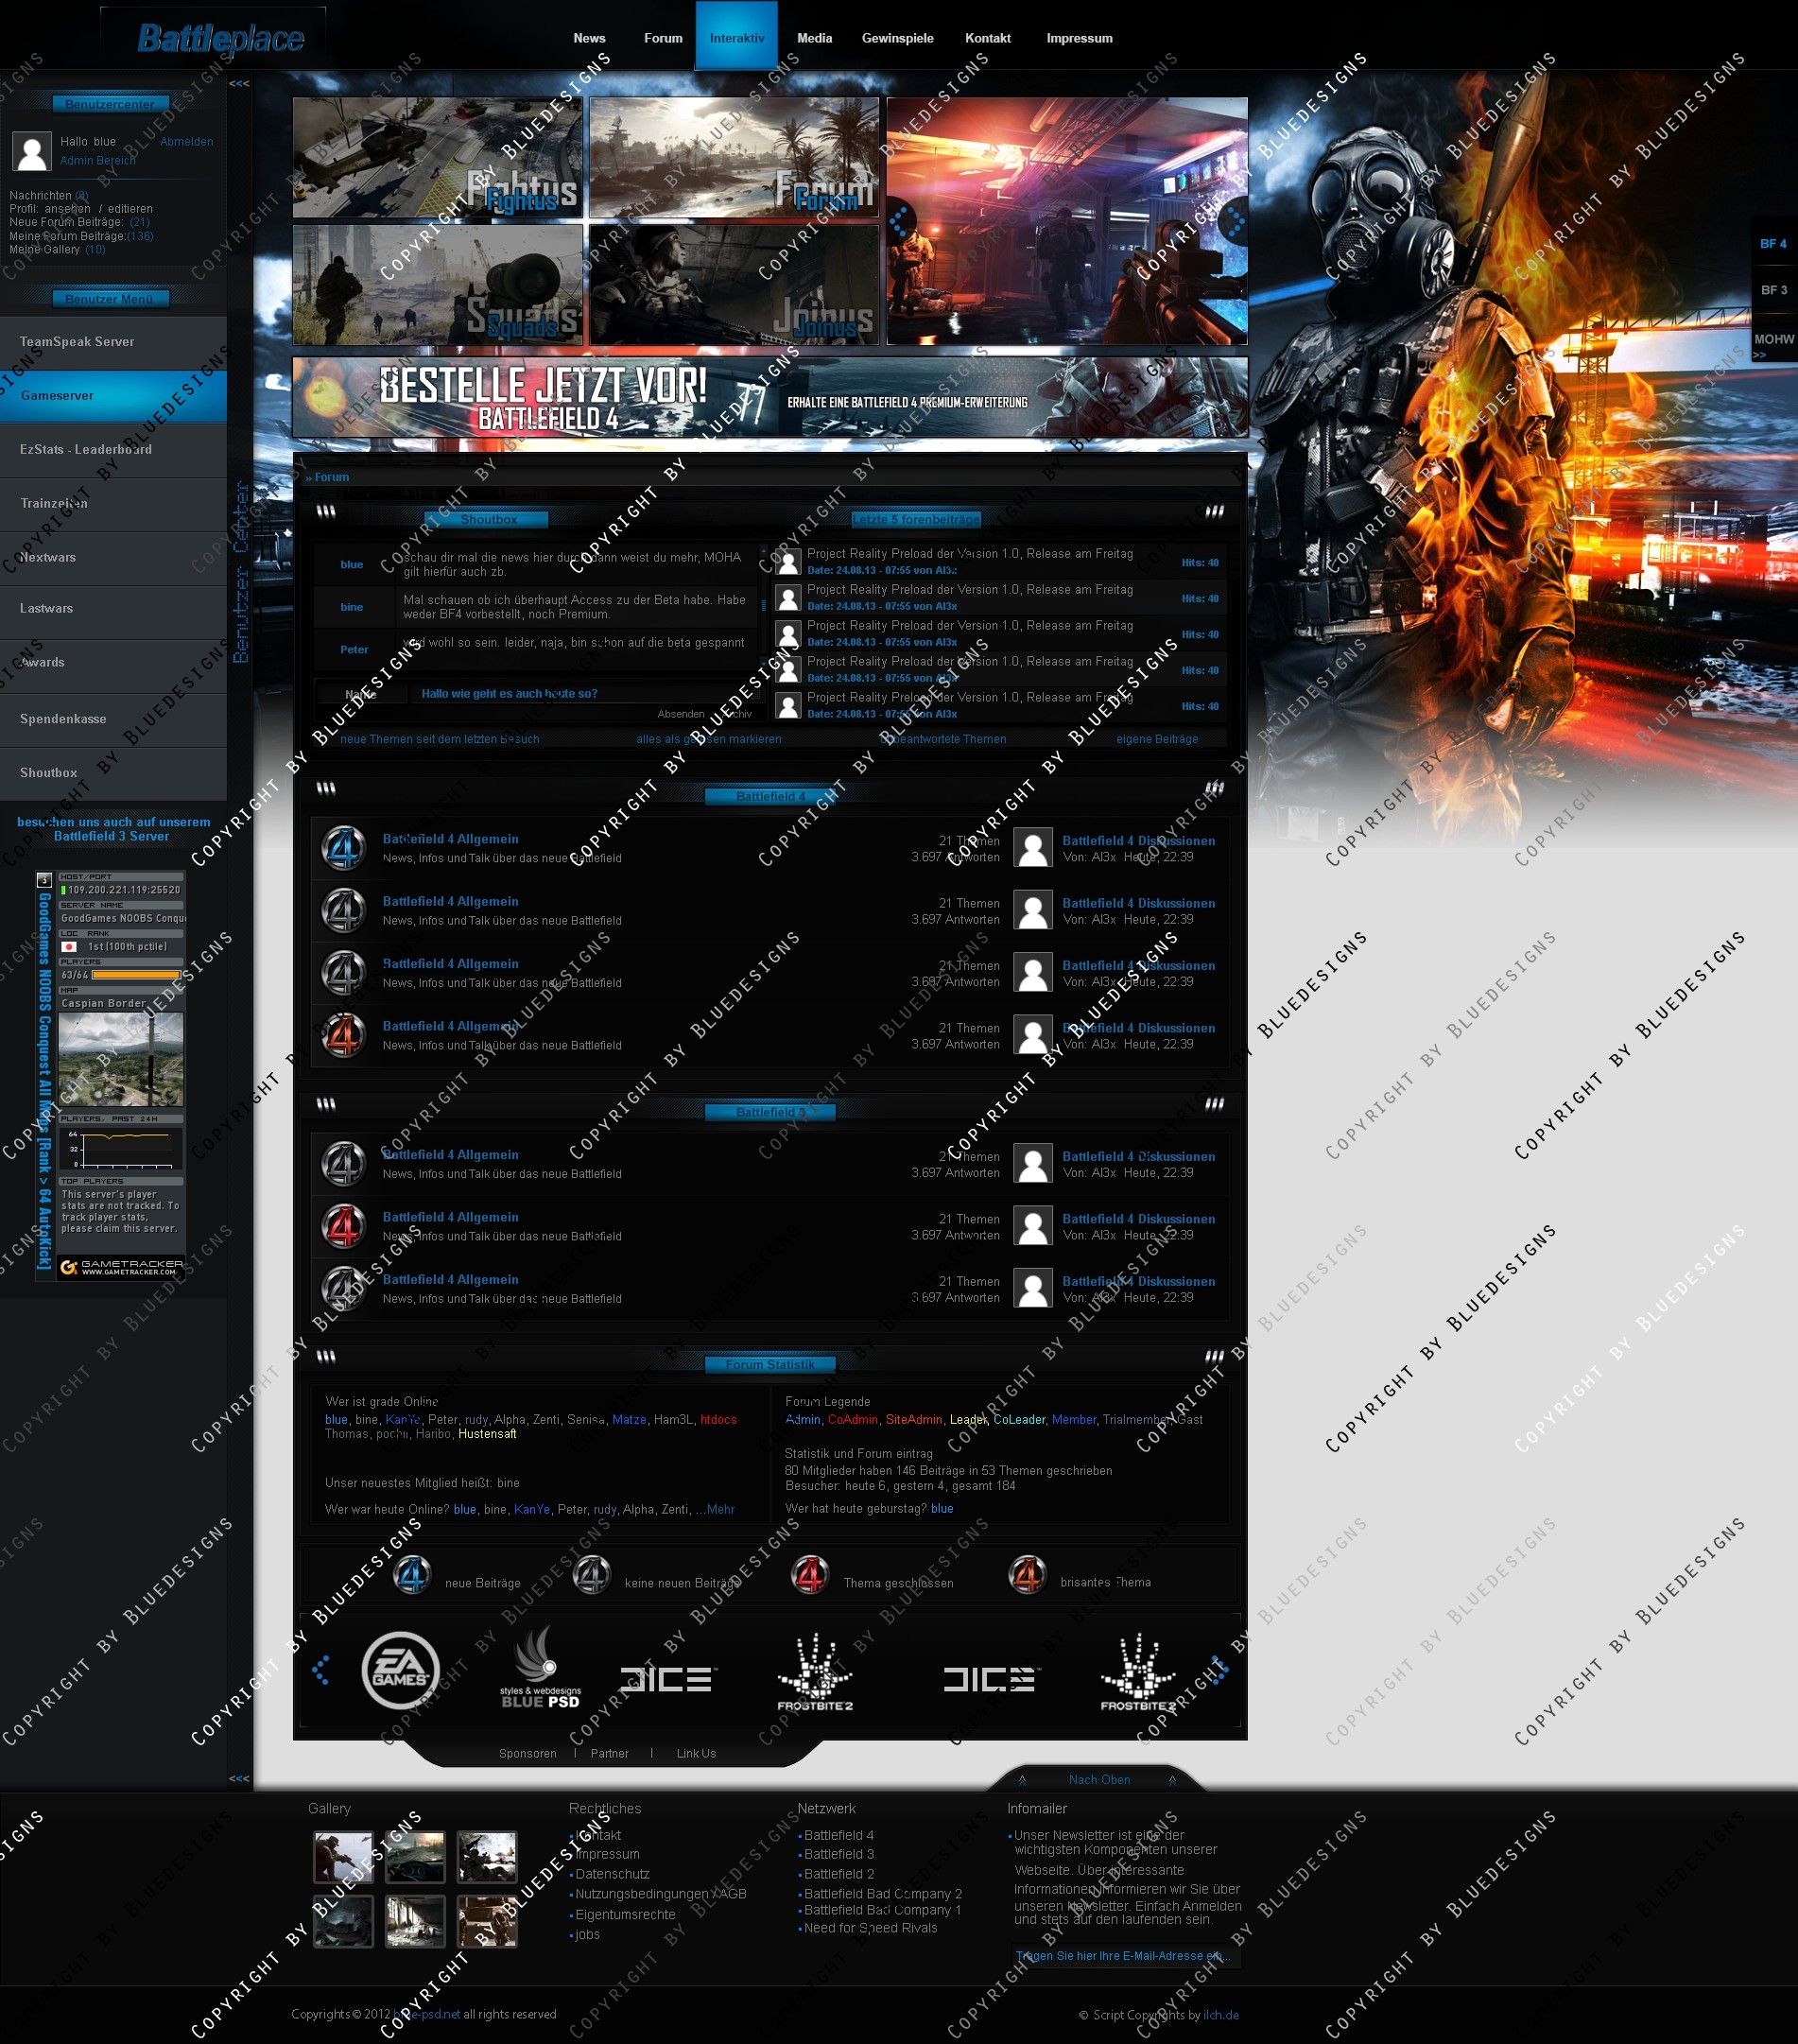Click the user avatar in Benutzercenter
Viewport: 1798px width, 2044px height.
(32, 151)
